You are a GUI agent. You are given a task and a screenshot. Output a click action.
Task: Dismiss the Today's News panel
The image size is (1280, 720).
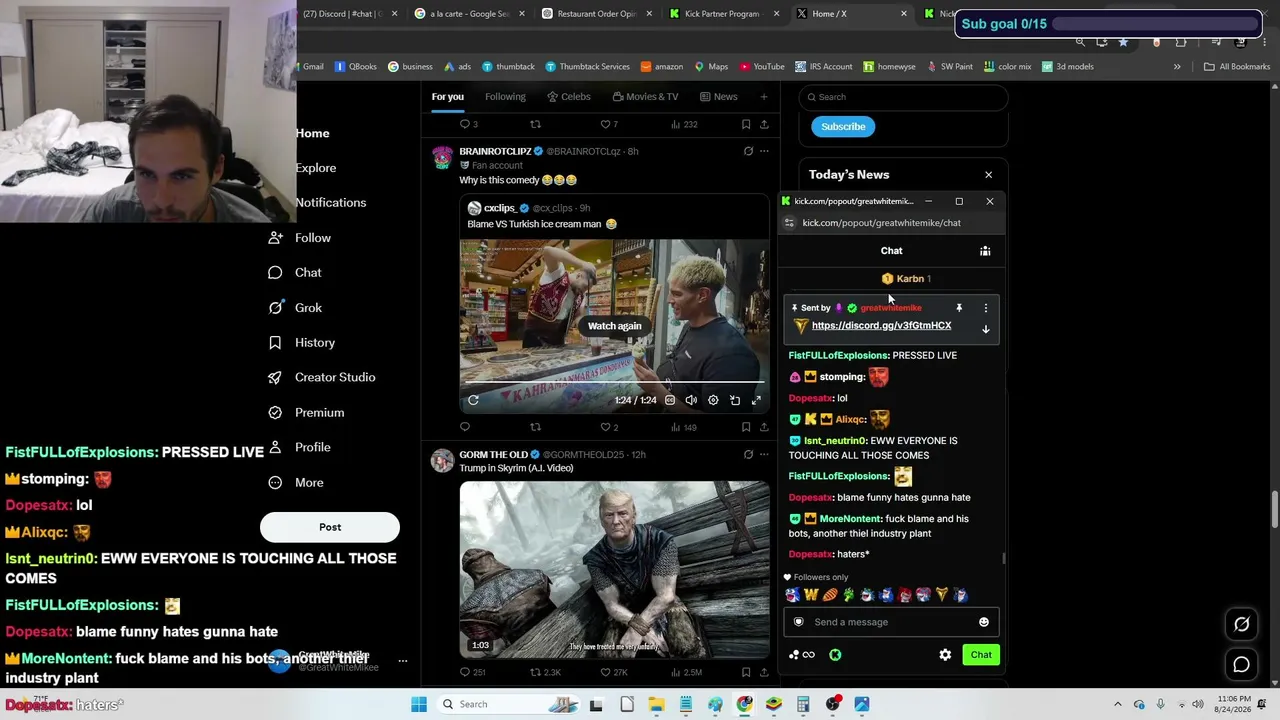point(988,175)
